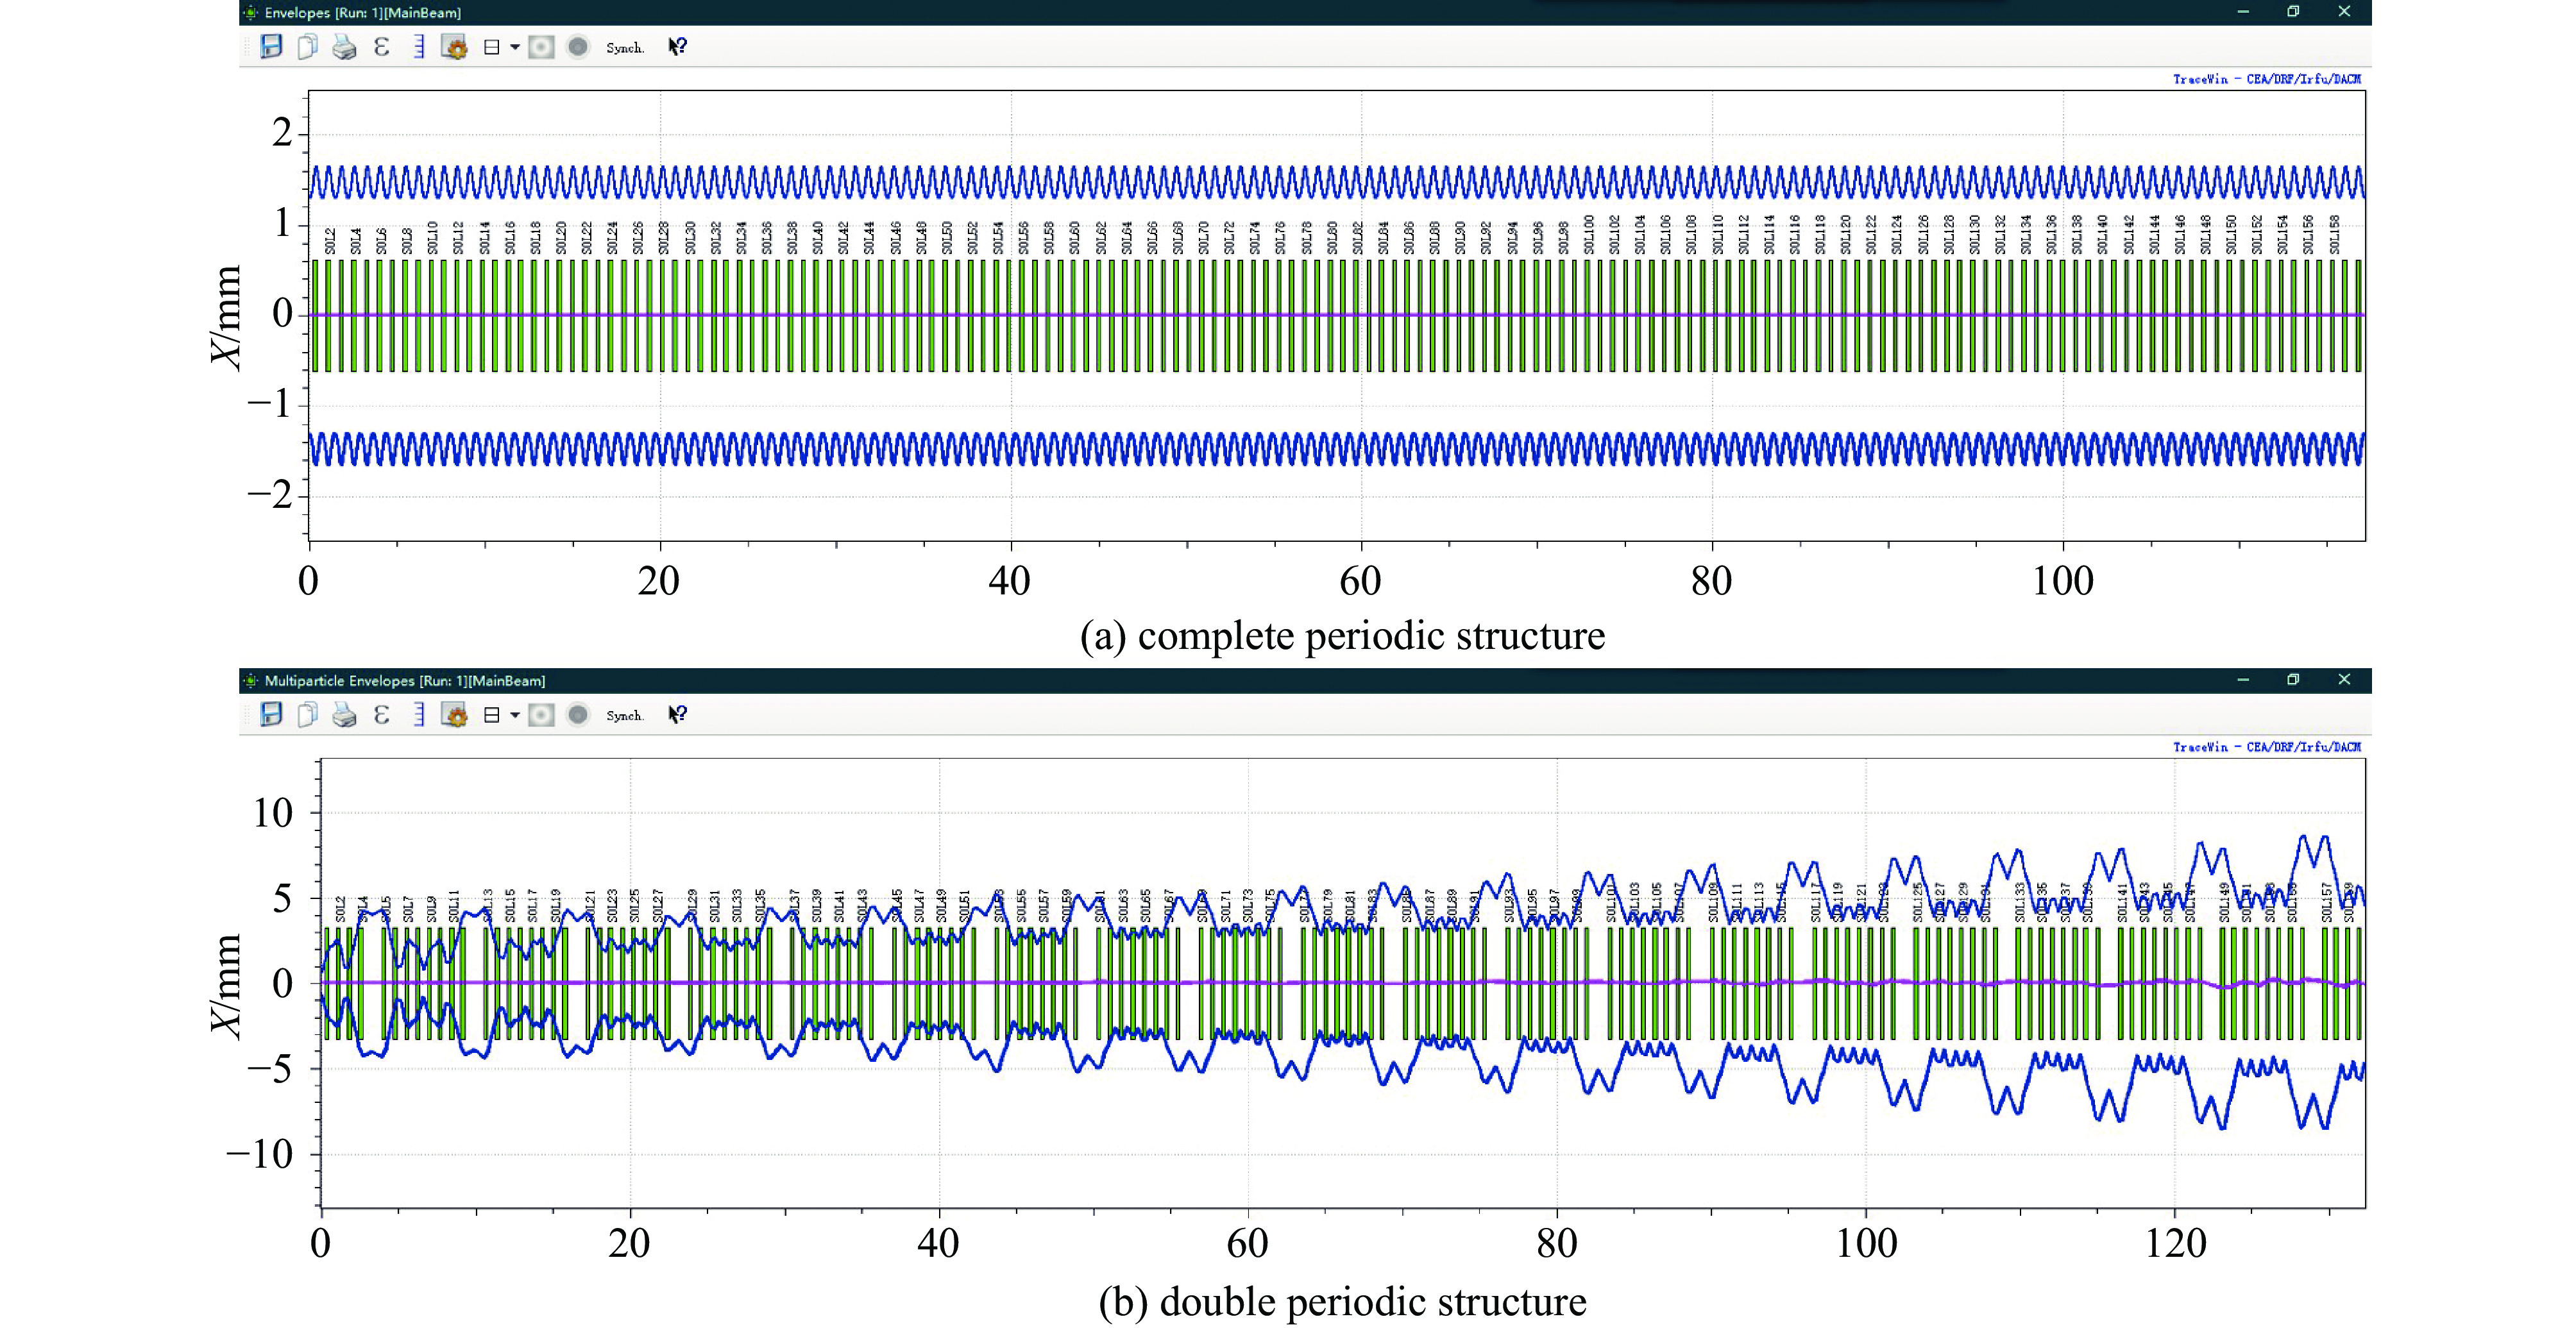Viewport: 2576px width, 1328px height.
Task: Expand layout dropdown arrow in Multiparticle Envelopes toolbar
Action: click(x=515, y=714)
